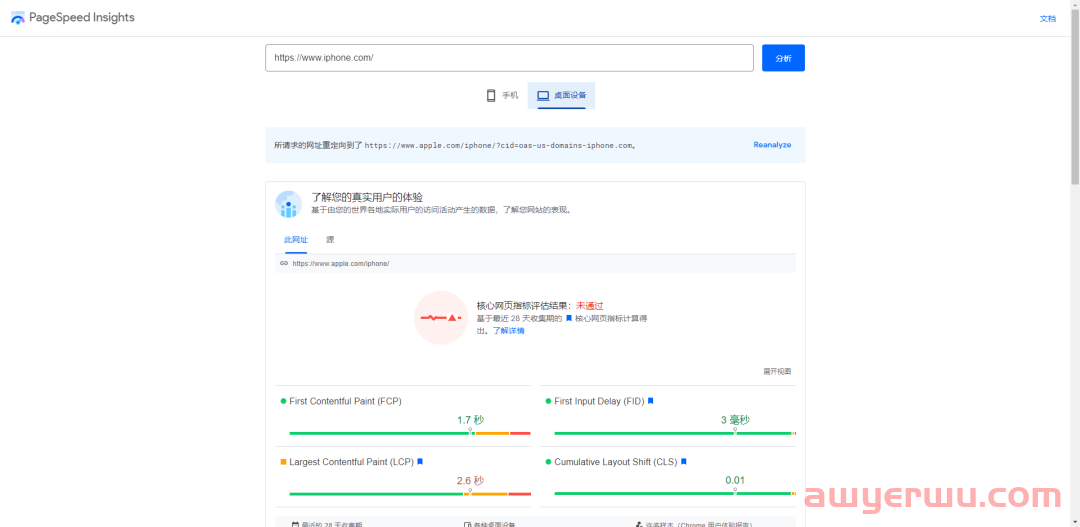Click into the URL input field
This screenshot has width=1080, height=527.
509,58
